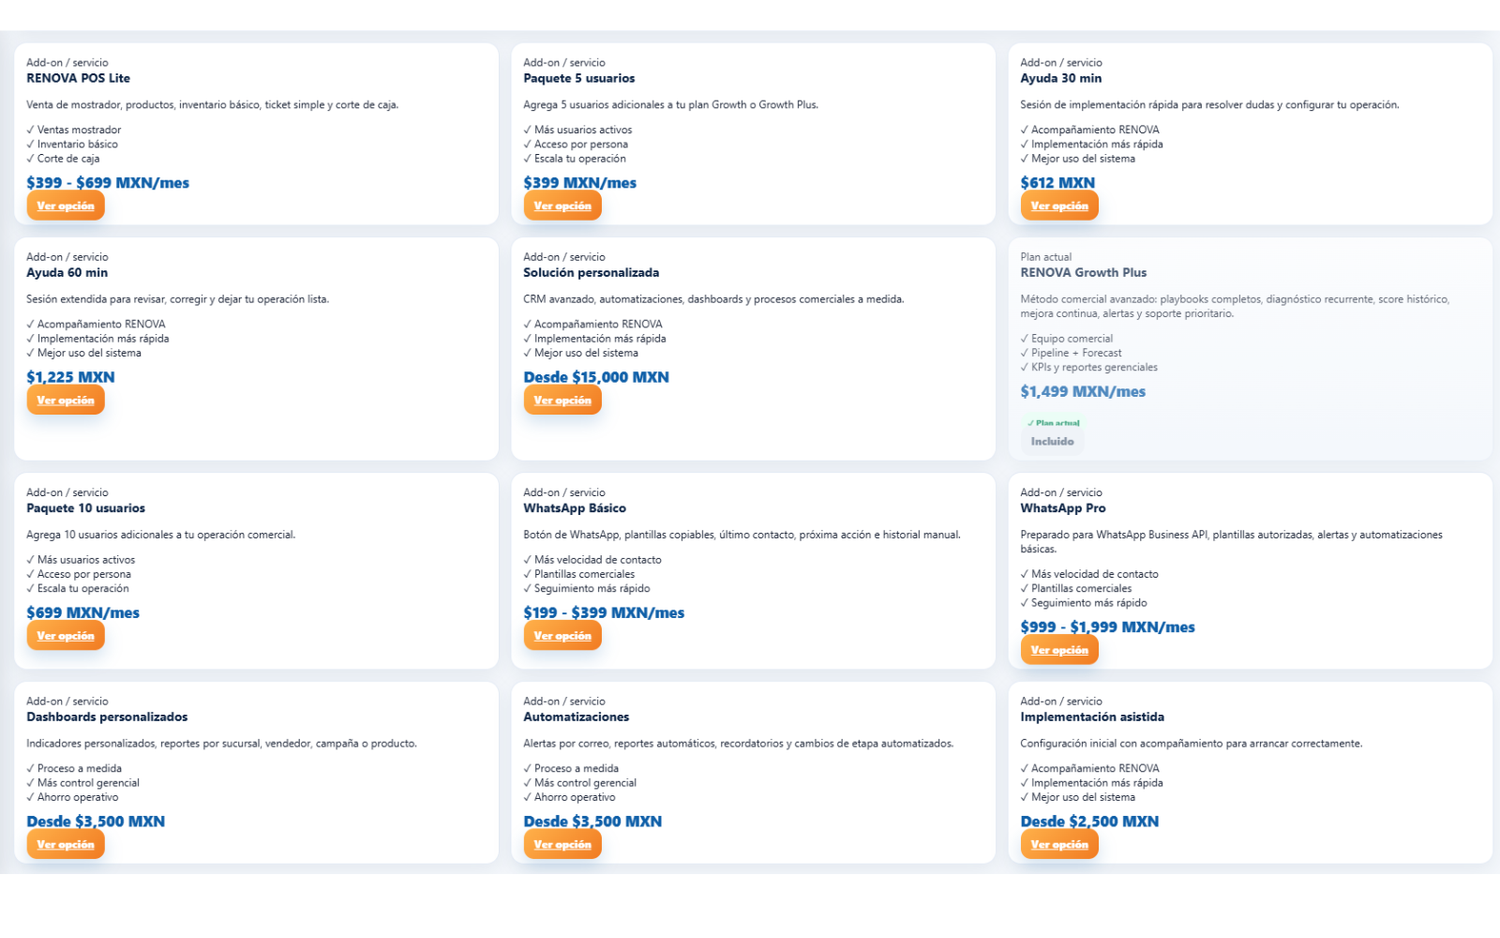Click the RENOVA POS Lite title
The image size is (1500, 938).
78,78
